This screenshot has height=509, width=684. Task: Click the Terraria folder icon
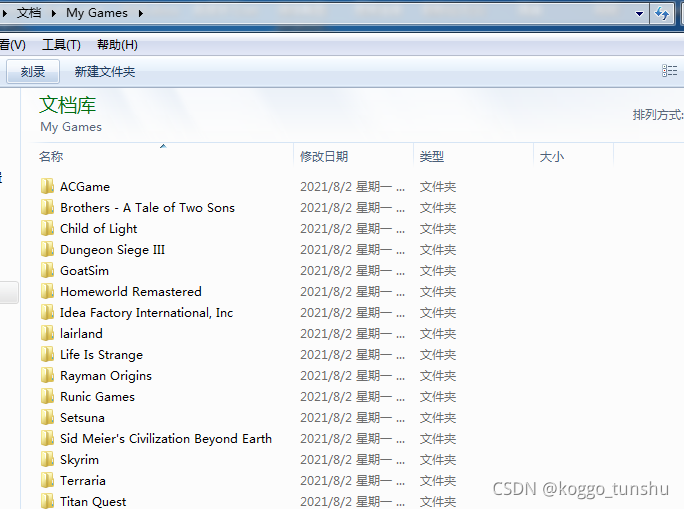(47, 480)
